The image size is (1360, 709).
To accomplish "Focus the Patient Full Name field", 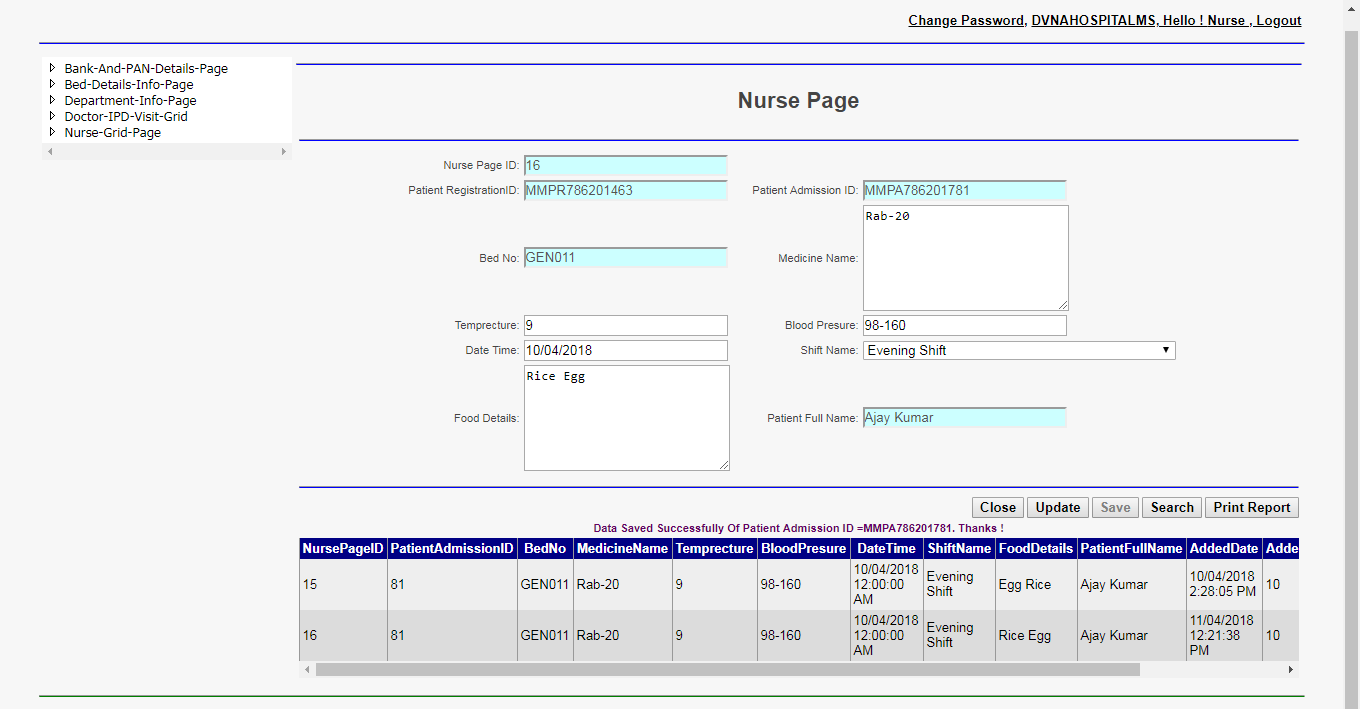I will tap(965, 417).
